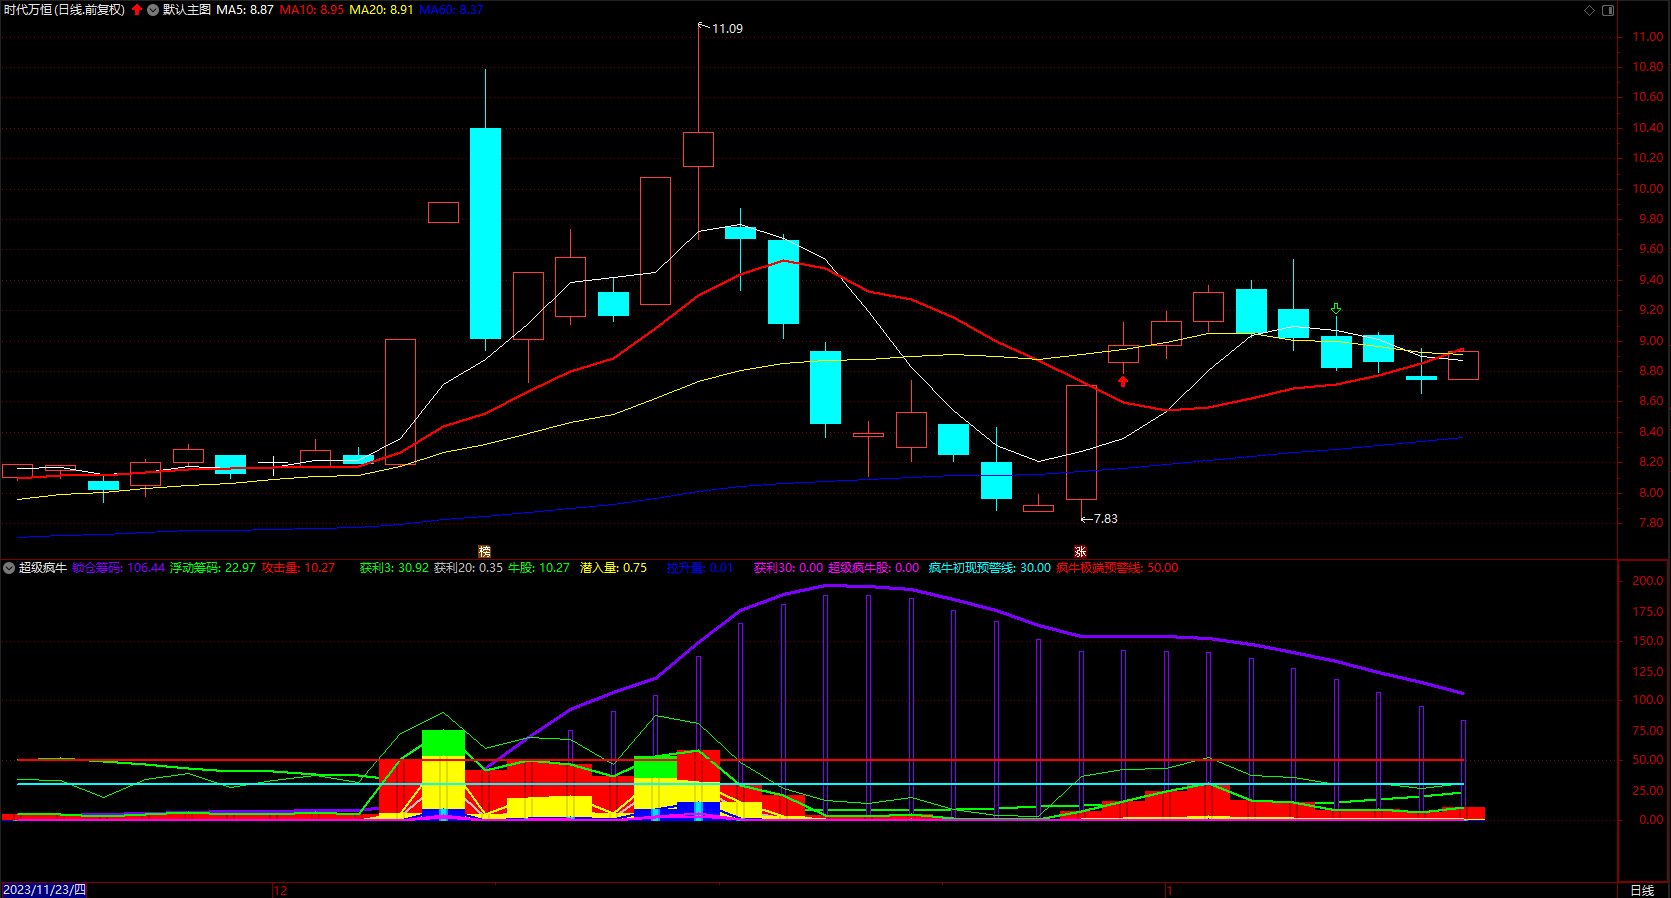
Task: Click the 默认主图 main chart label
Action: pyautogui.click(x=187, y=10)
